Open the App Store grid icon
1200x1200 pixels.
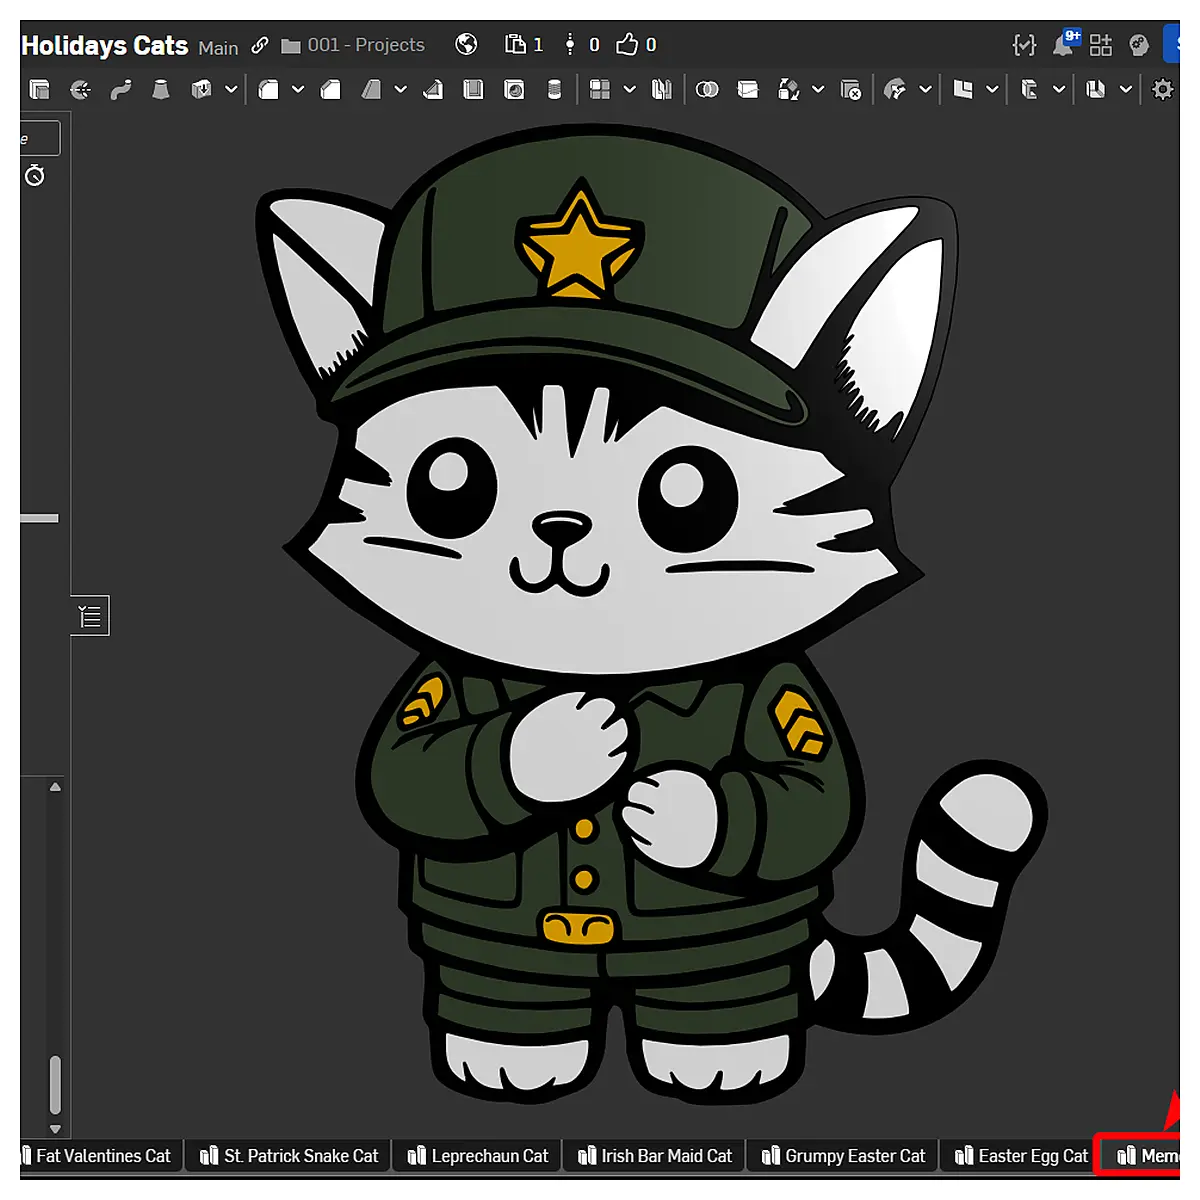click(x=1101, y=45)
